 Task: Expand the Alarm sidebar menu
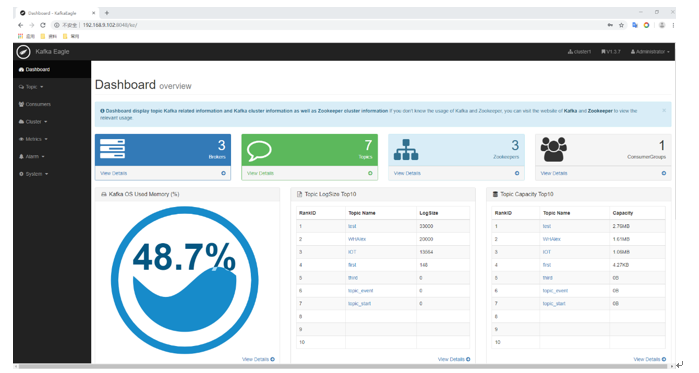(x=52, y=156)
